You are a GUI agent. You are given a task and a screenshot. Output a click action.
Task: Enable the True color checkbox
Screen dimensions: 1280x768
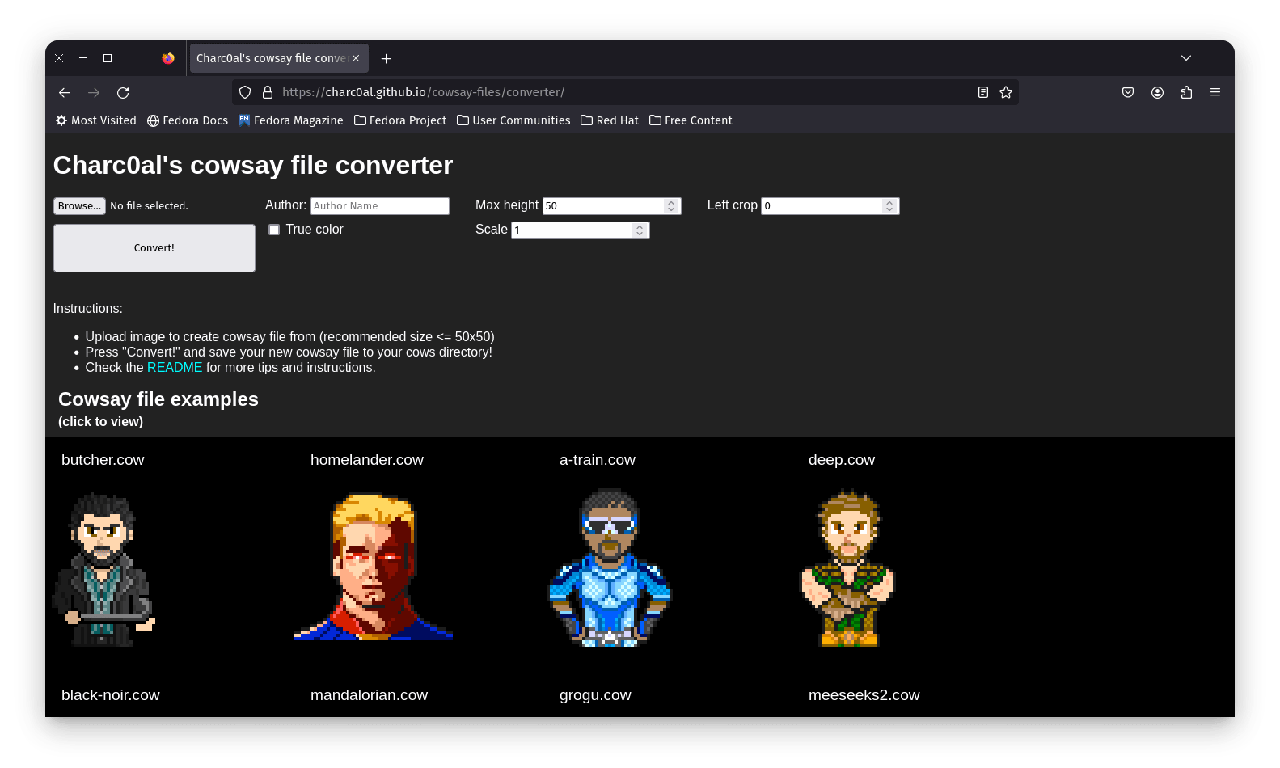[x=274, y=230]
